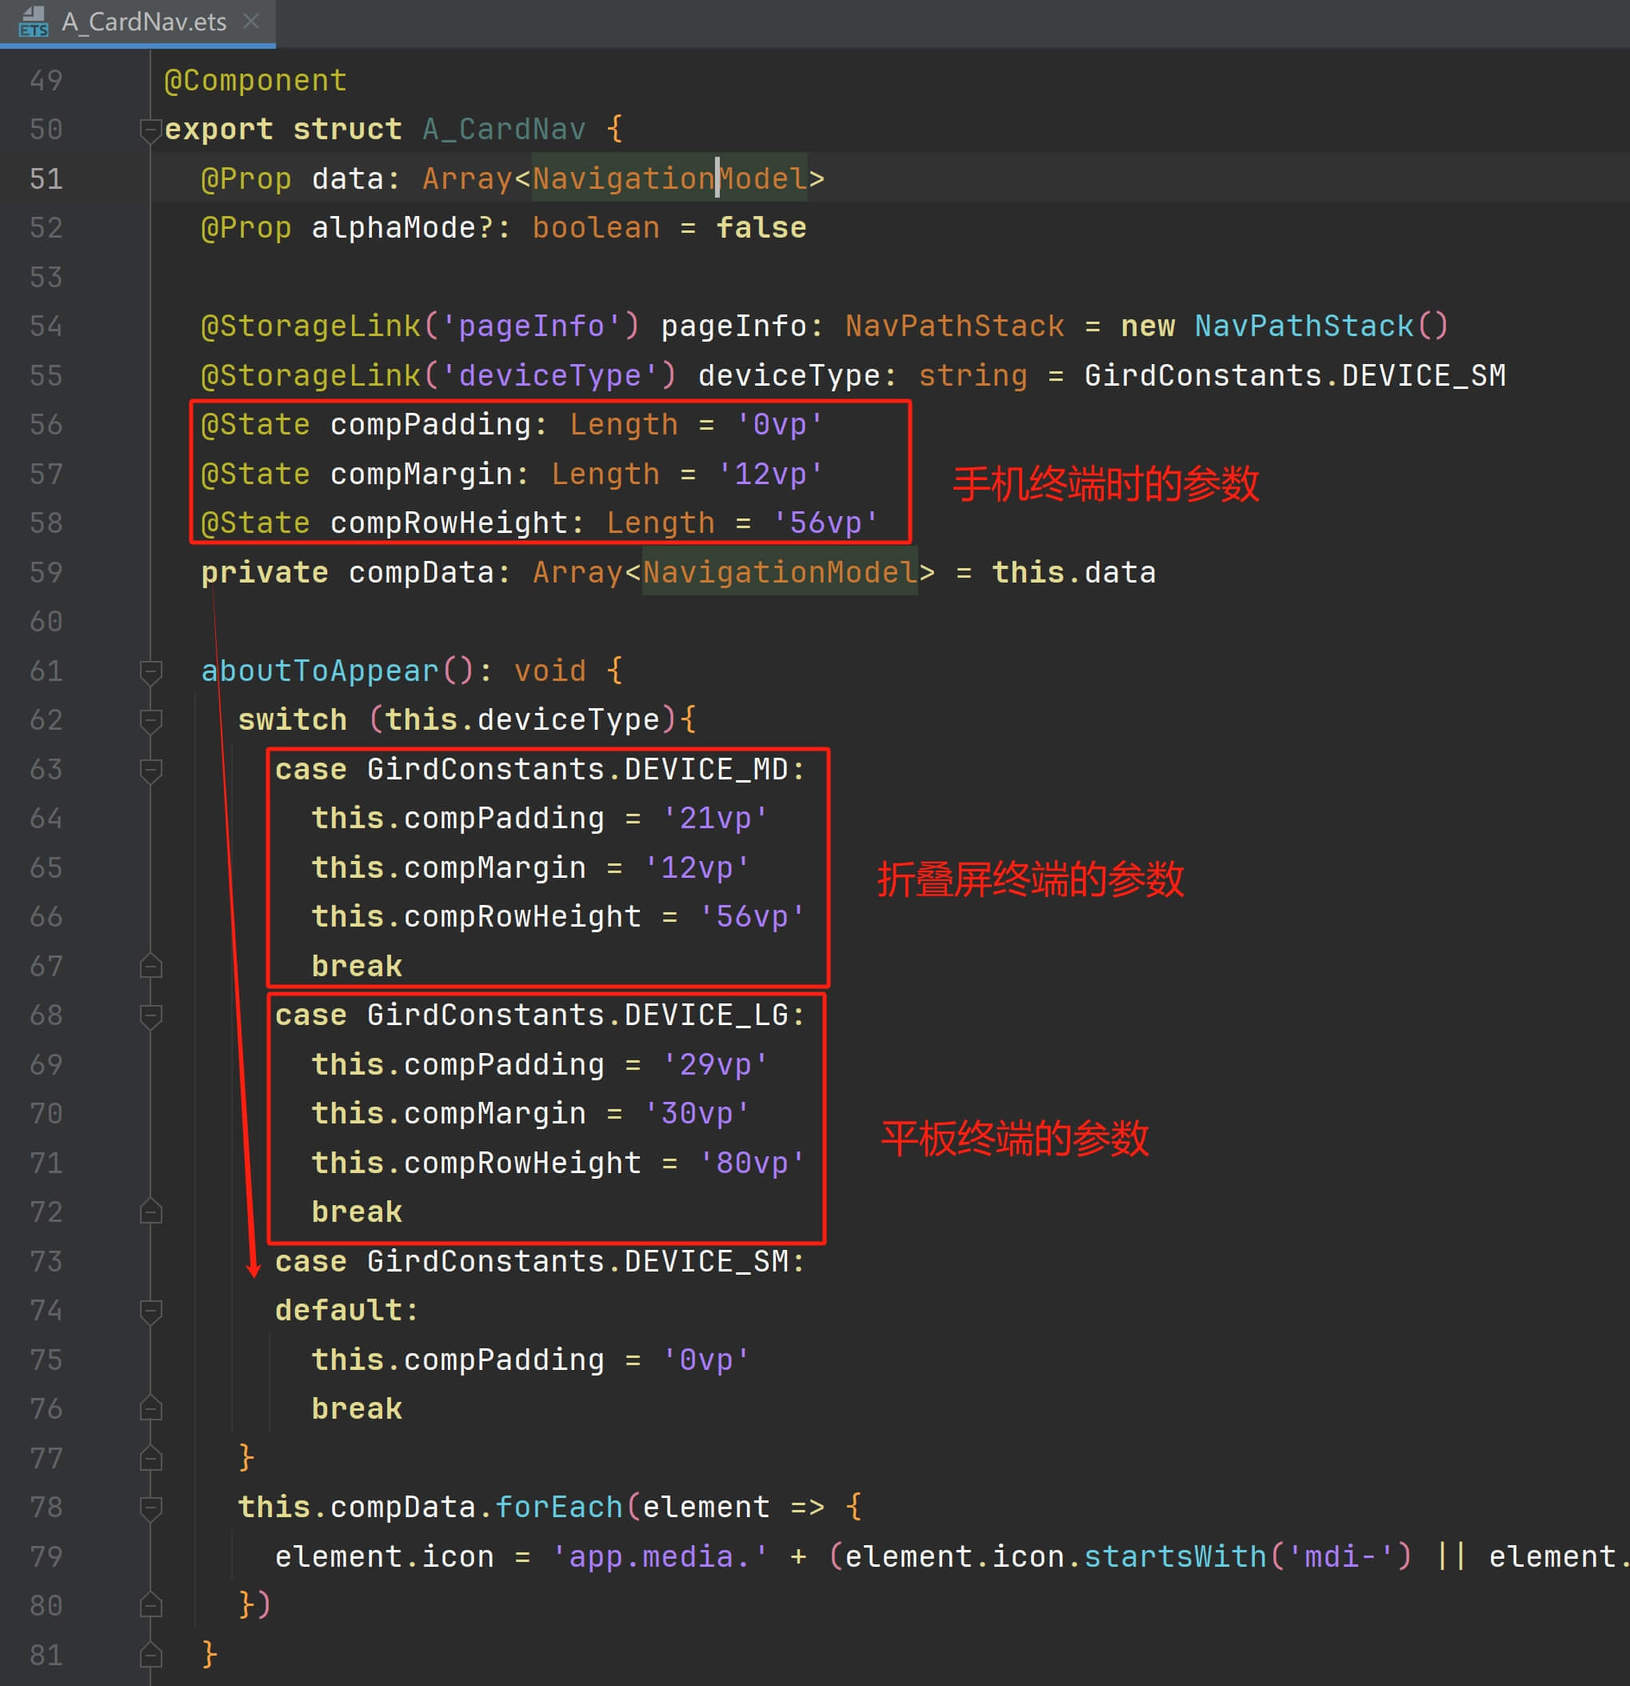Click line number 51 in gutter
1630x1686 pixels.
coord(46,179)
